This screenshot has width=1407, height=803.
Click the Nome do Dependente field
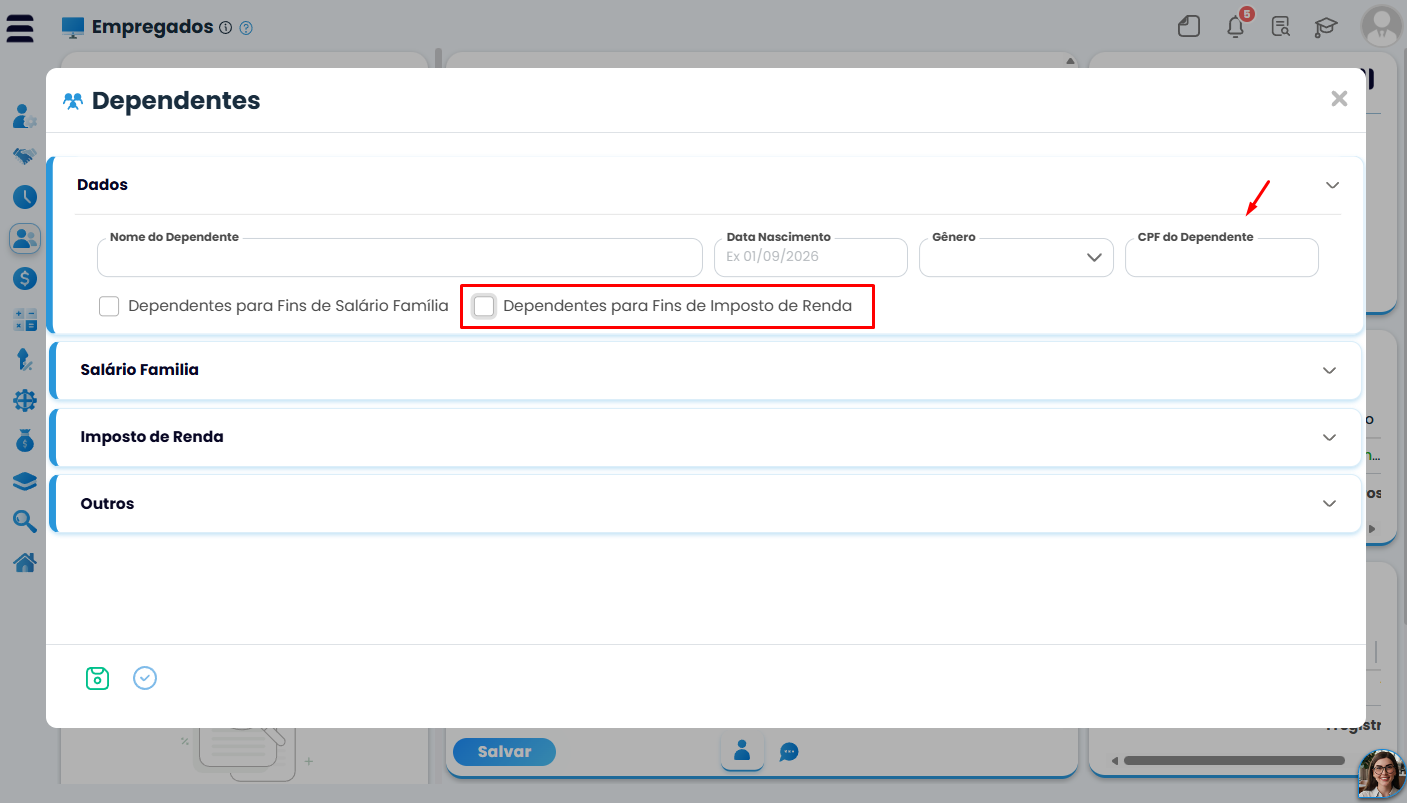(x=400, y=258)
